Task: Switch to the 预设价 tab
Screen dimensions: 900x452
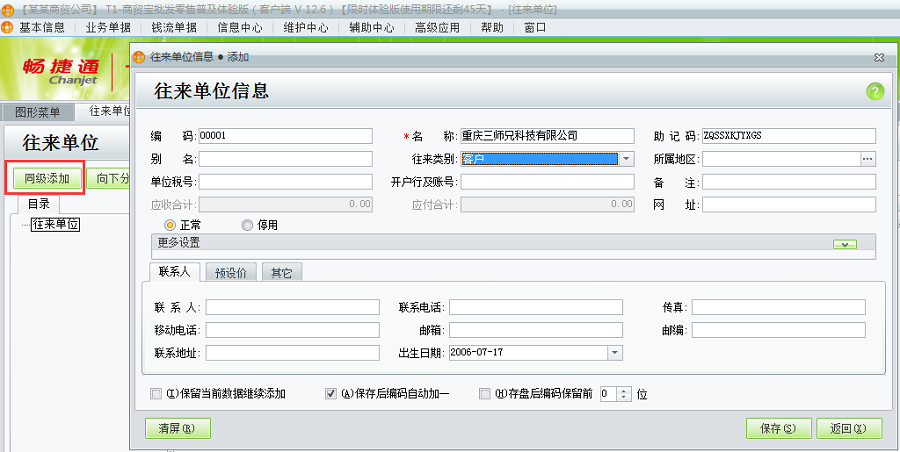Action: pos(231,273)
